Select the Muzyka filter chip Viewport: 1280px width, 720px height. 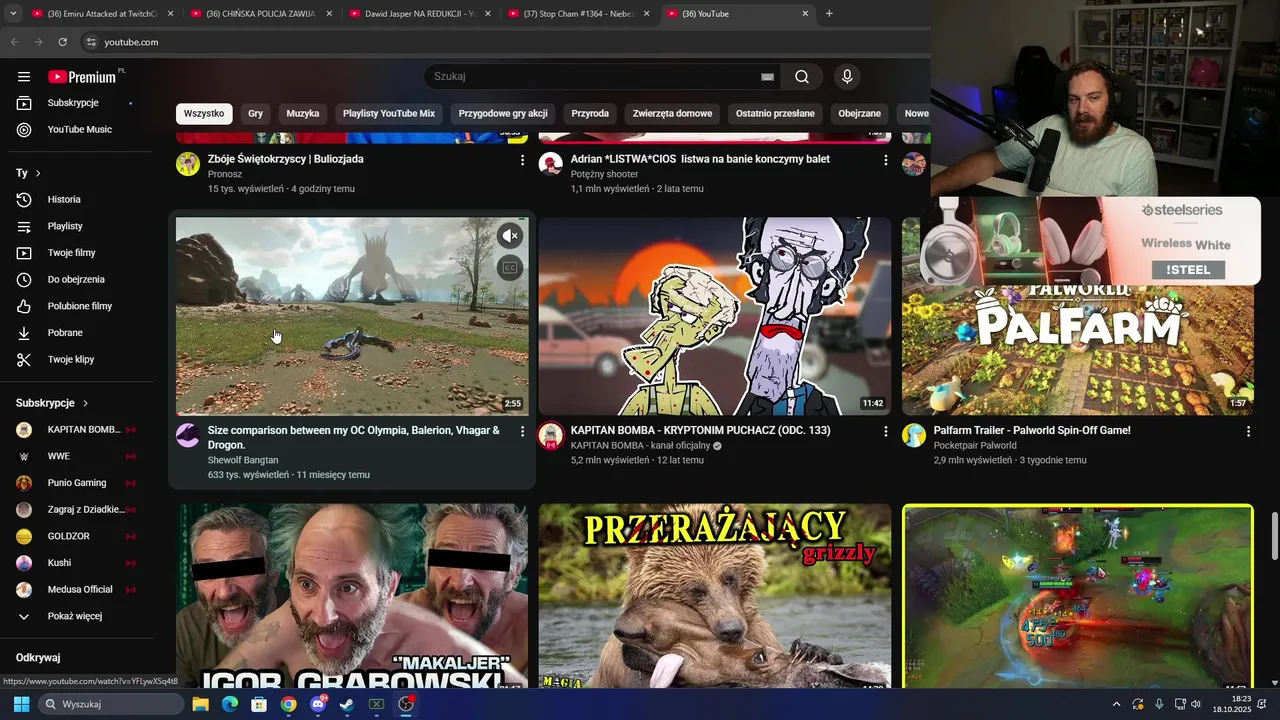click(303, 114)
